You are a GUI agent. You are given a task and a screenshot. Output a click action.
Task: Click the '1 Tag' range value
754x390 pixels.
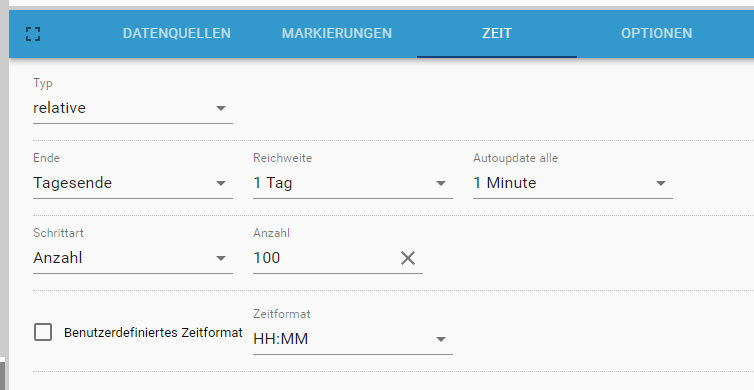point(273,183)
